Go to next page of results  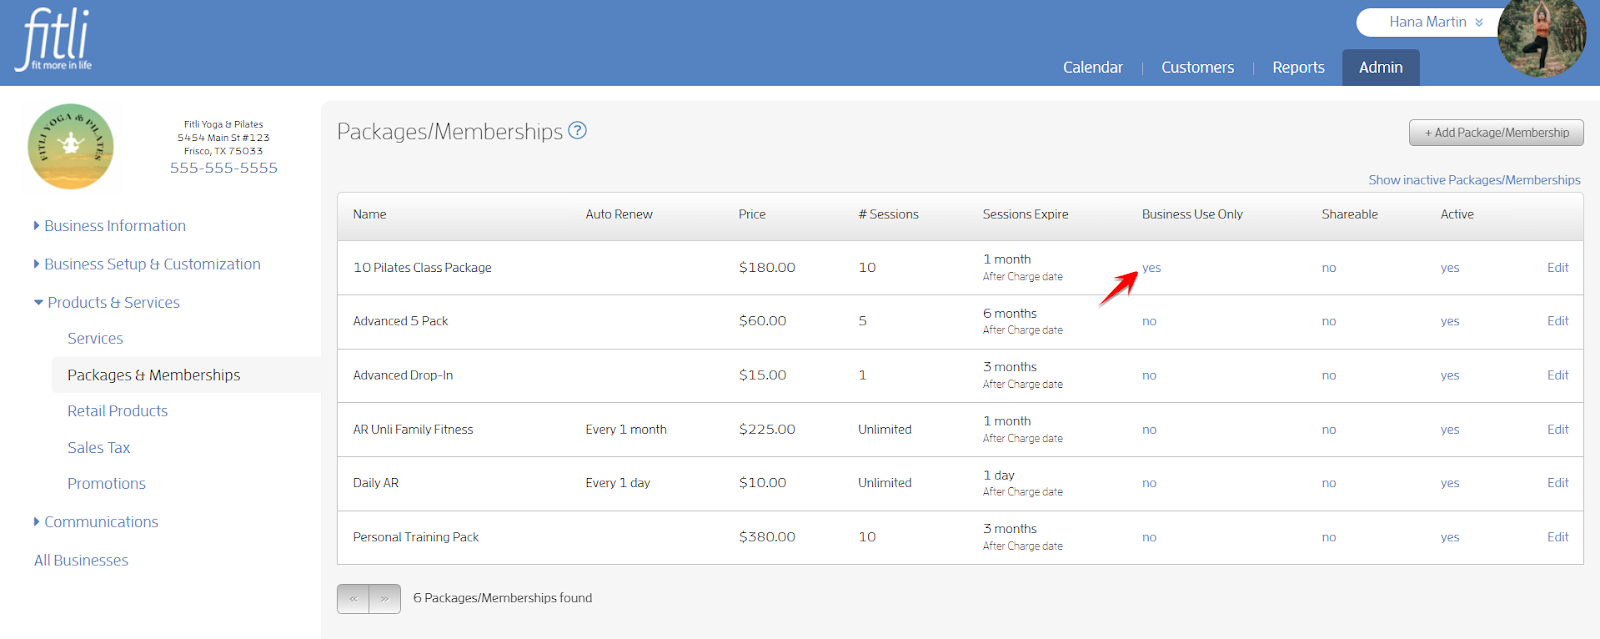[385, 599]
